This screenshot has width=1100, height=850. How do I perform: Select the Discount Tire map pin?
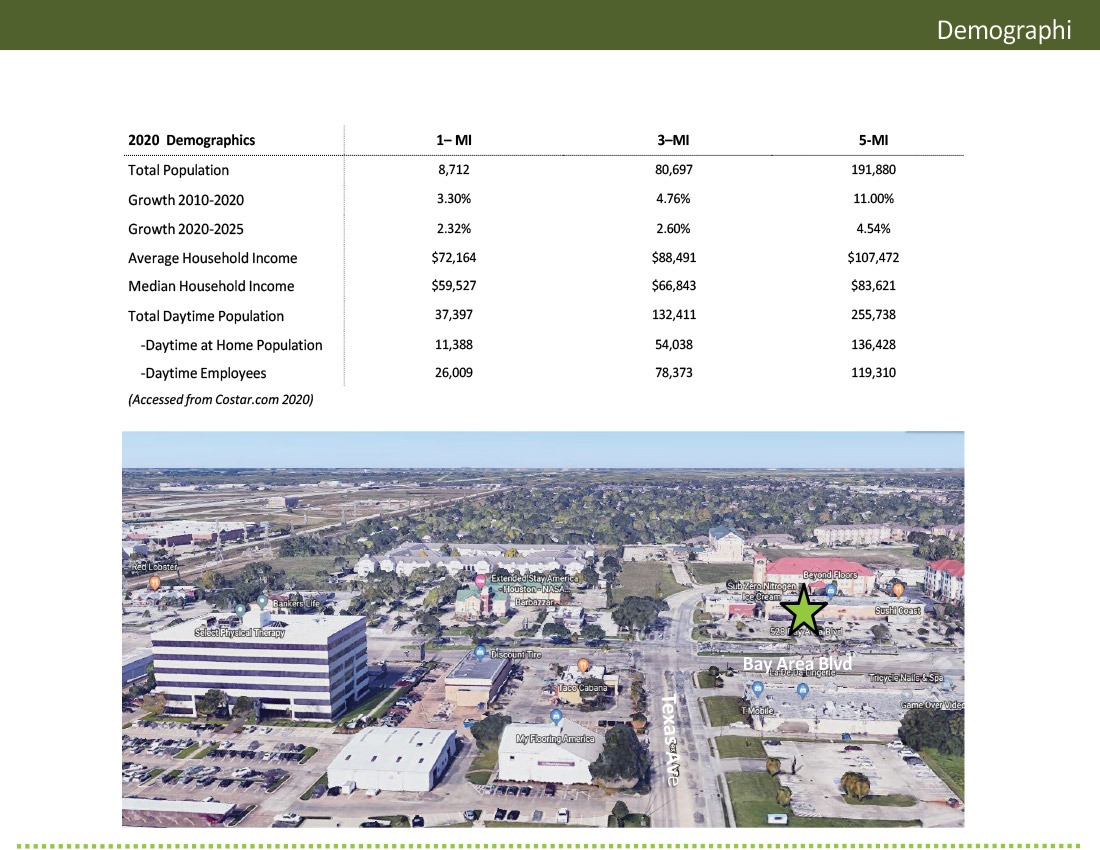click(481, 653)
